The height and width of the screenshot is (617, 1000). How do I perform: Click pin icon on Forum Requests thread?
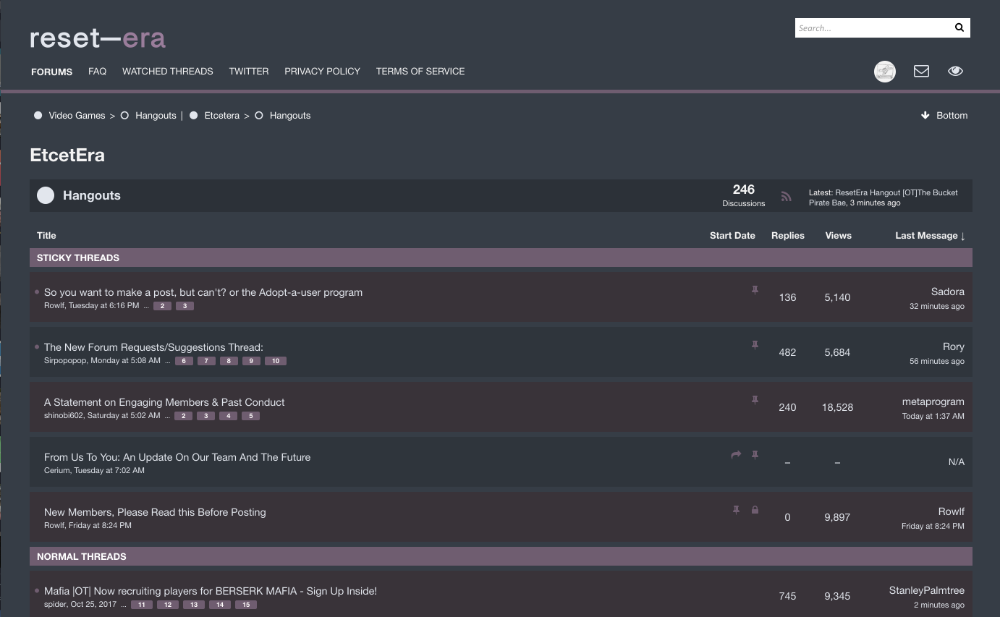pos(754,345)
